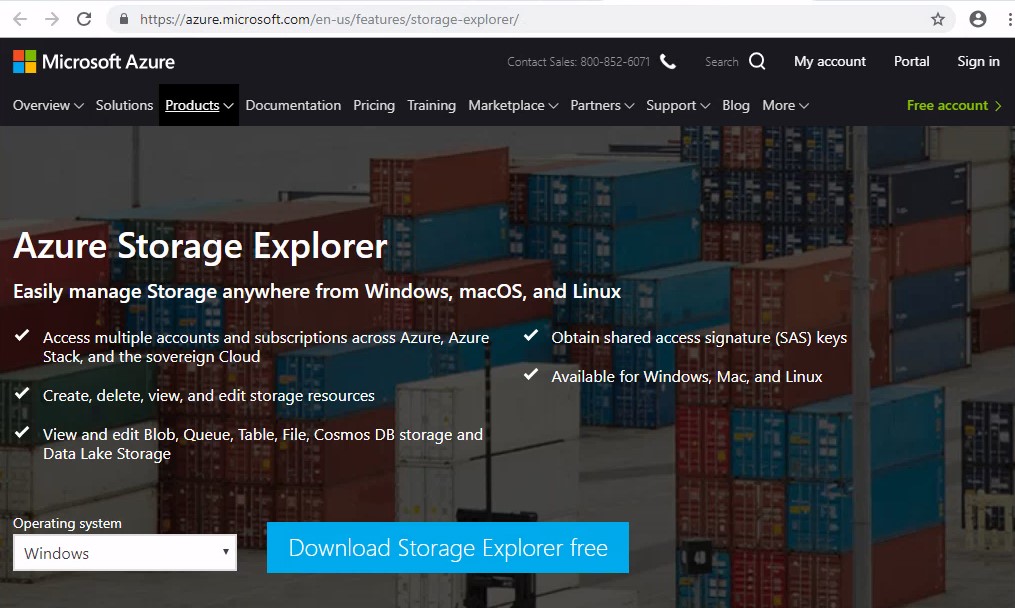Click Download Storage Explorer free
1015x608 pixels.
447,548
